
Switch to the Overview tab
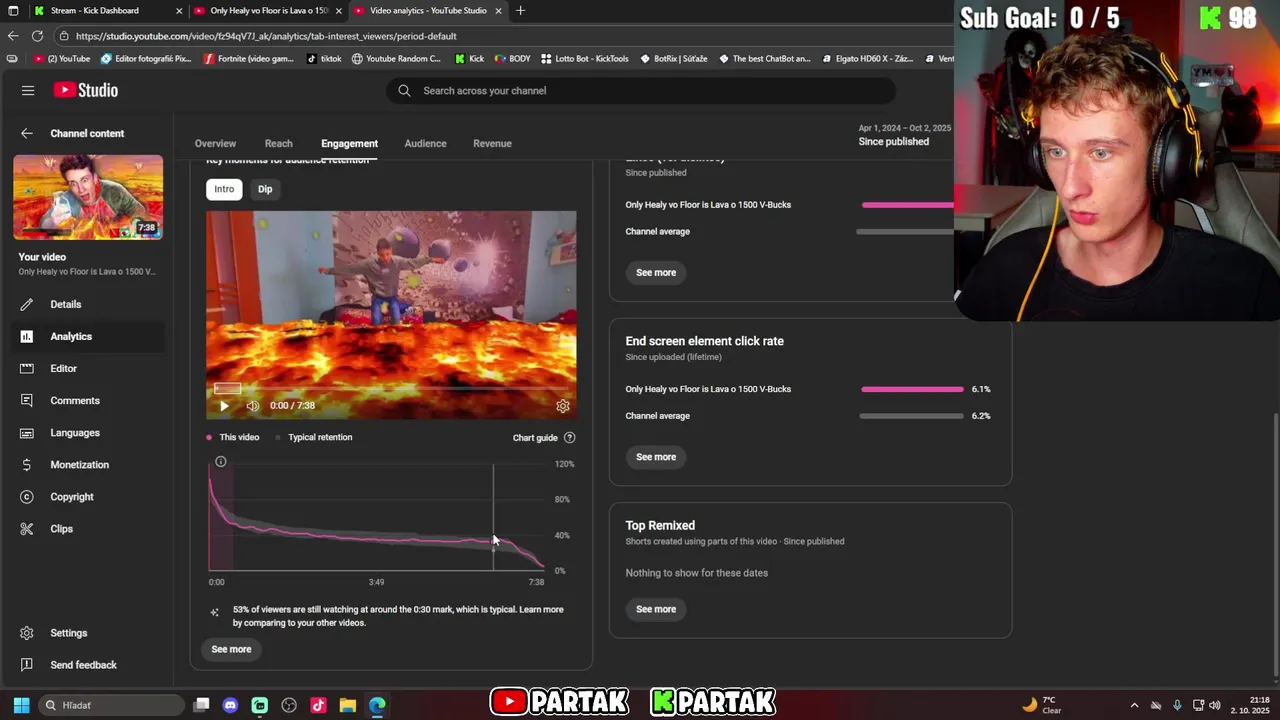[215, 143]
